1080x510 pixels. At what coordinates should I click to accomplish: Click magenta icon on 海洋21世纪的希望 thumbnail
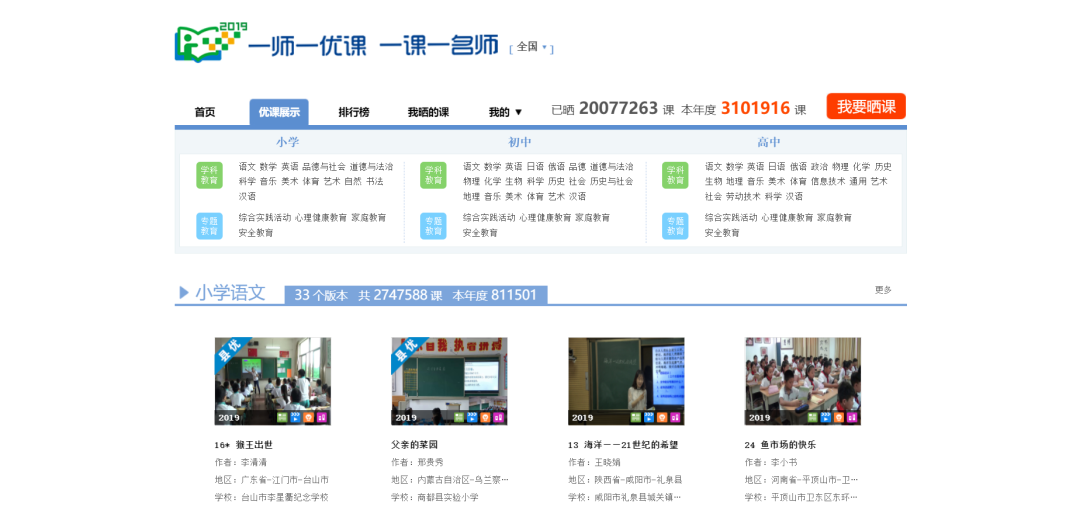point(674,417)
